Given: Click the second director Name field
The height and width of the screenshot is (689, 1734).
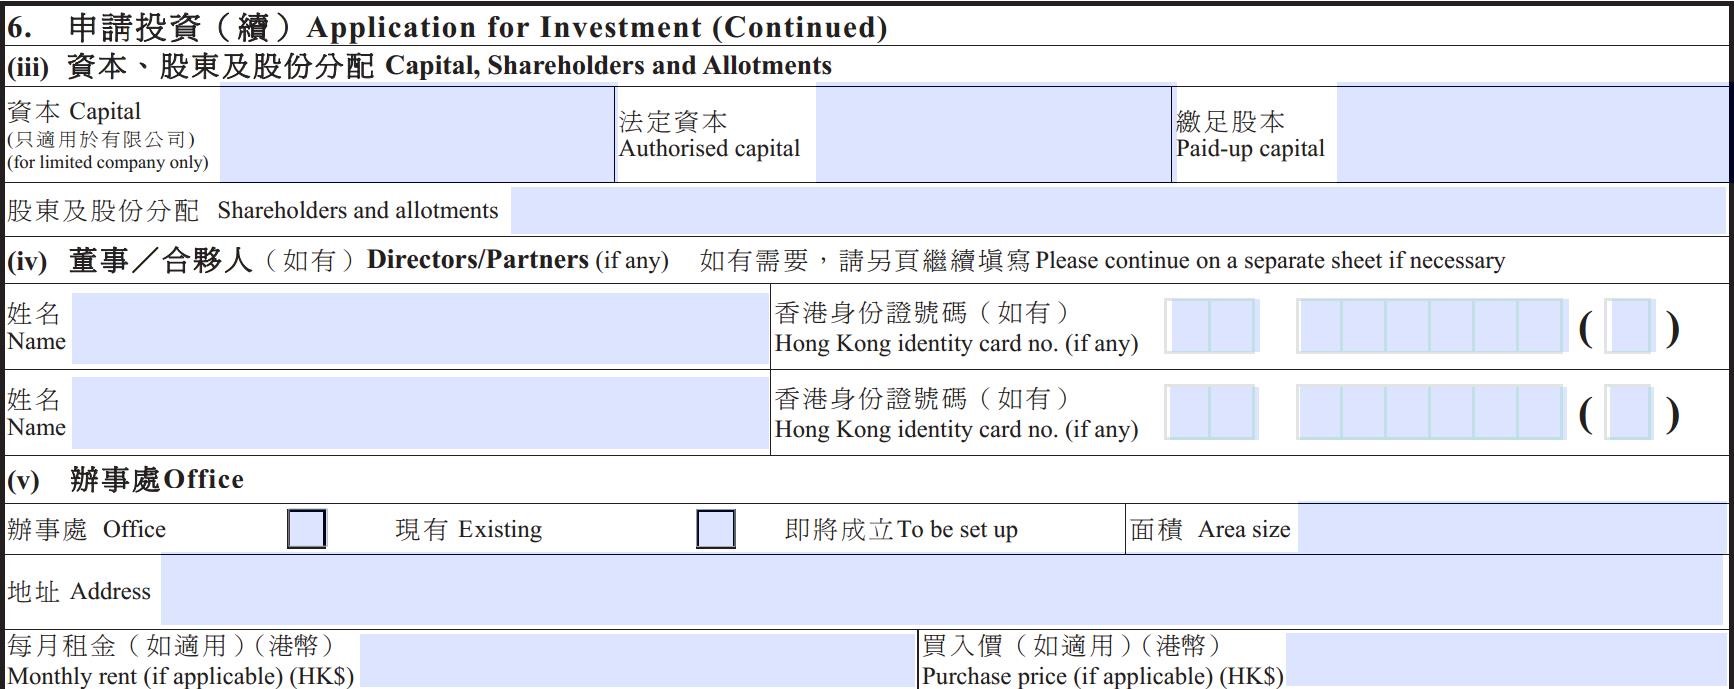Looking at the screenshot, I should click(x=420, y=412).
